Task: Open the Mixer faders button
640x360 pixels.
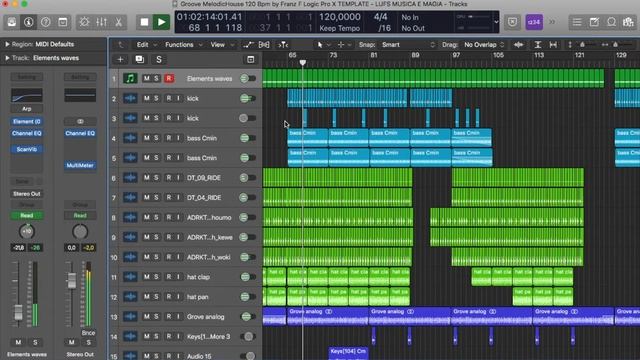Action: coord(101,22)
